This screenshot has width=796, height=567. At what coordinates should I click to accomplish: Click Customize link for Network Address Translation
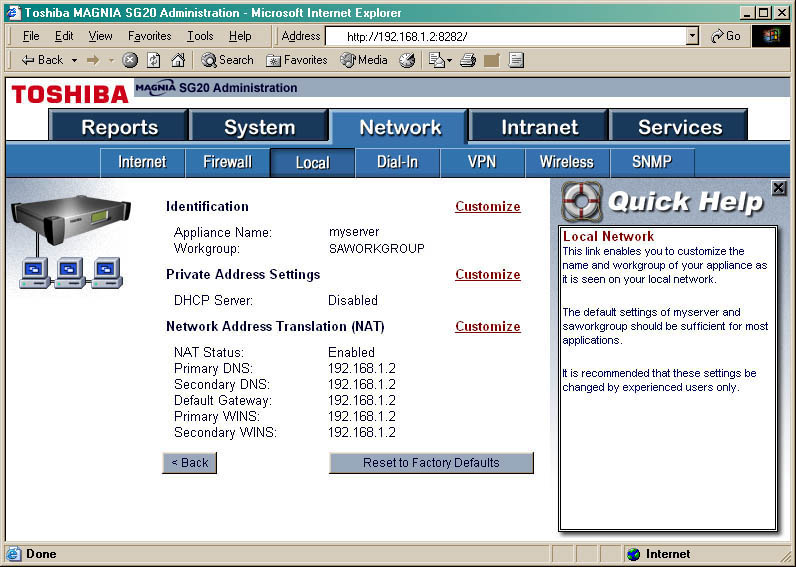coord(488,326)
